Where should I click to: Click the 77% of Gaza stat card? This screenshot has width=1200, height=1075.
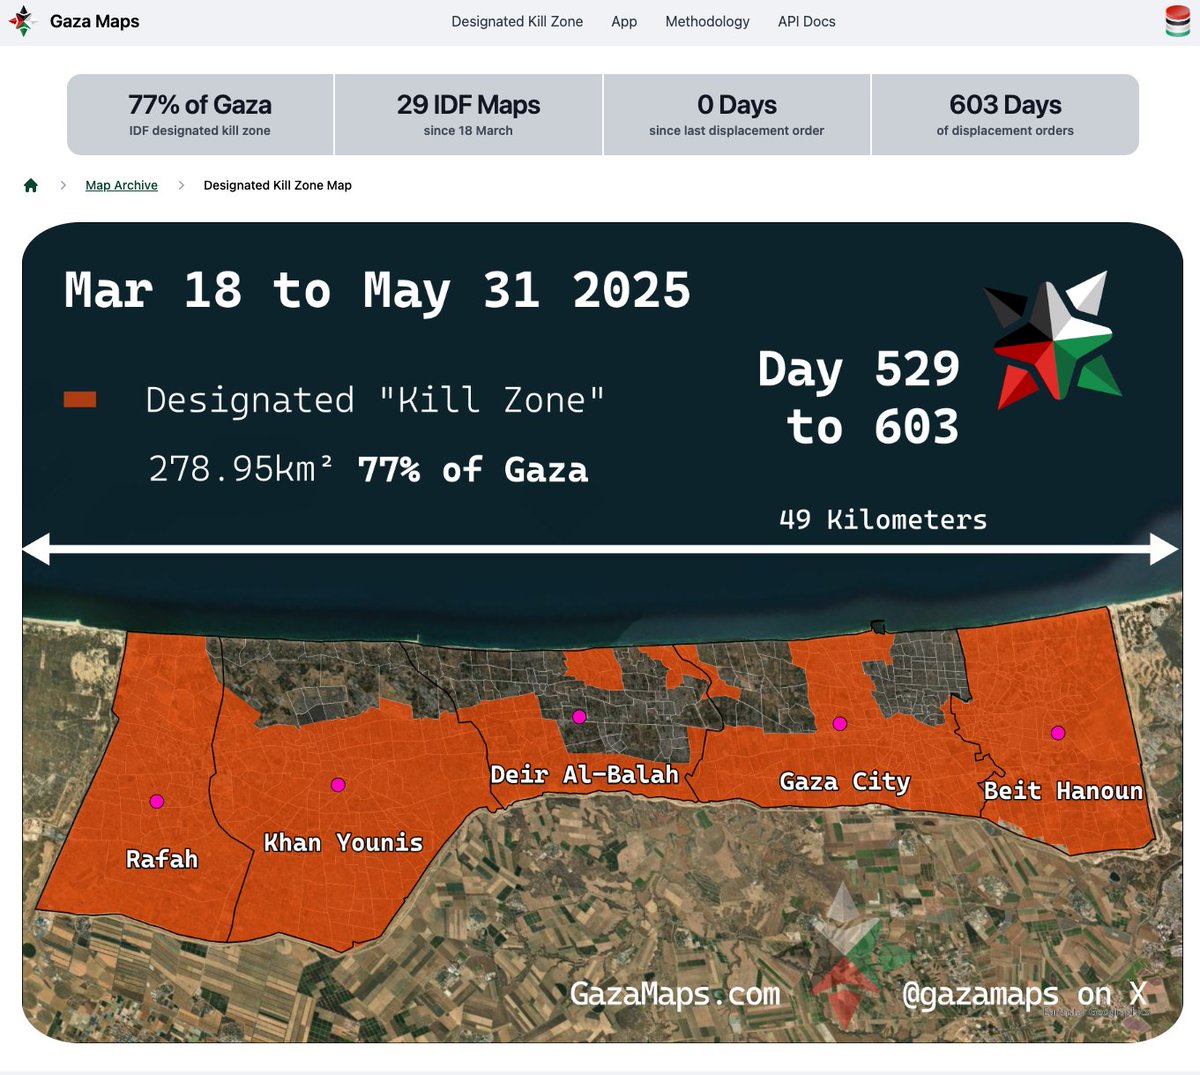[x=200, y=115]
